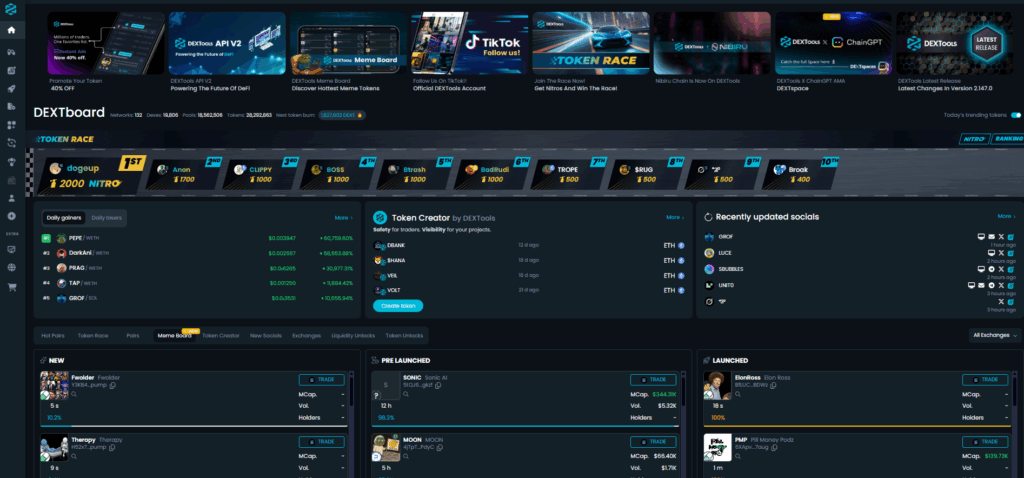Select the Token Unlocks tab
The image size is (1024, 478).
tap(404, 336)
